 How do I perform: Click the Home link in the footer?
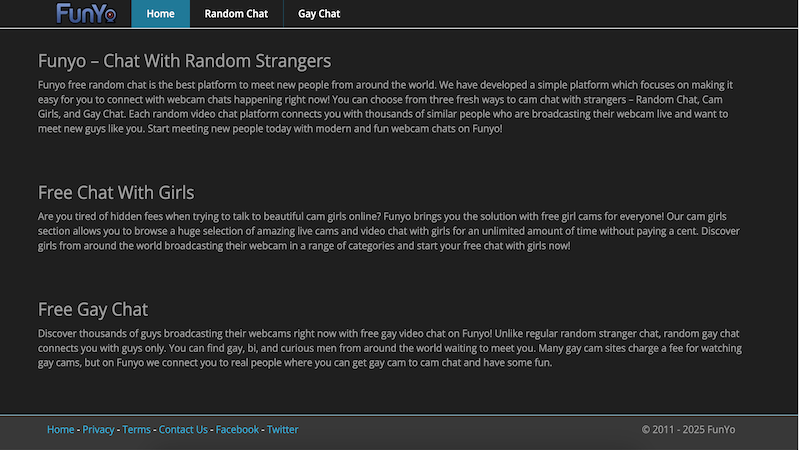click(60, 430)
